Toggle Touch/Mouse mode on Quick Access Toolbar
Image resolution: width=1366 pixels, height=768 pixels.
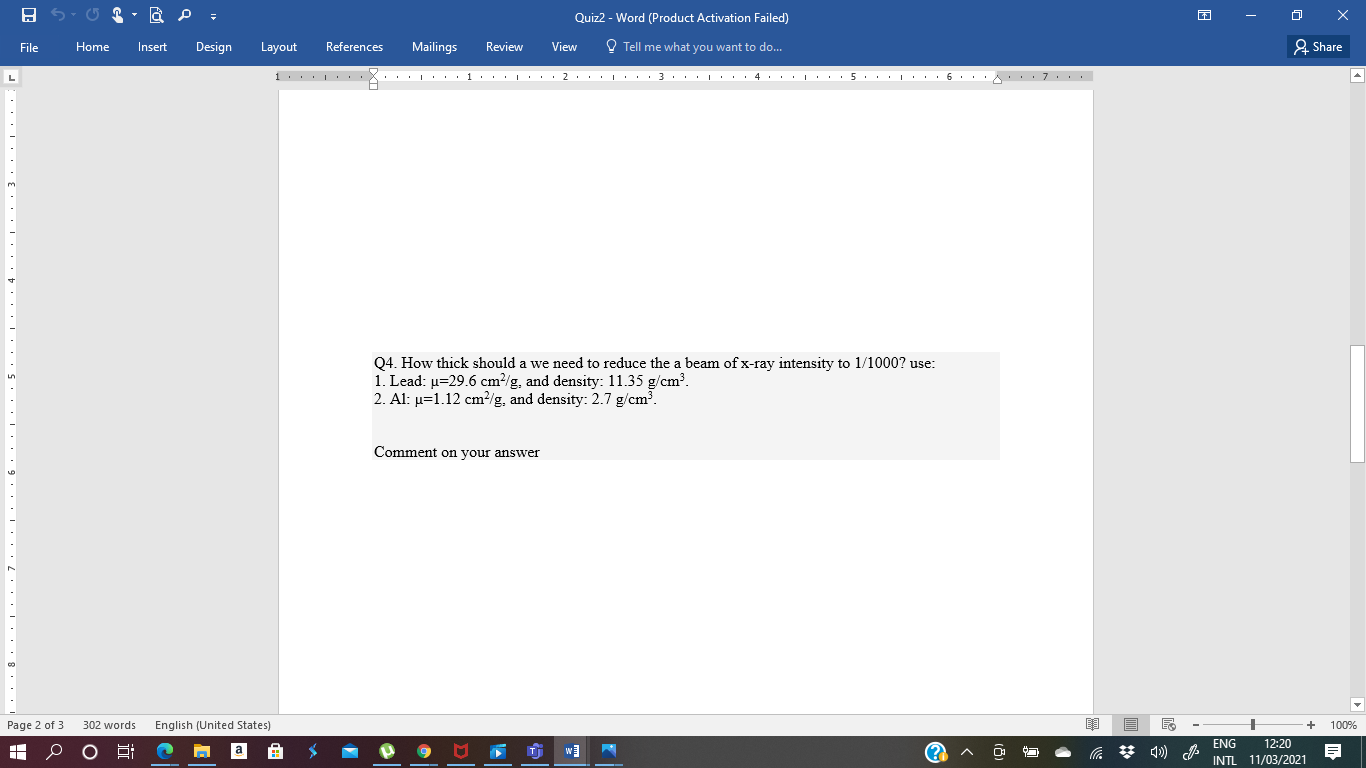point(117,15)
